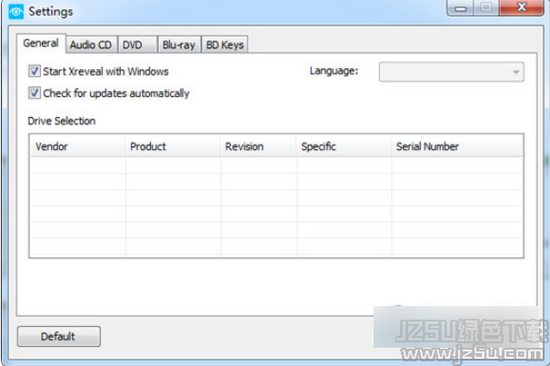550x366 pixels.
Task: Click the Language: label
Action: coord(334,71)
